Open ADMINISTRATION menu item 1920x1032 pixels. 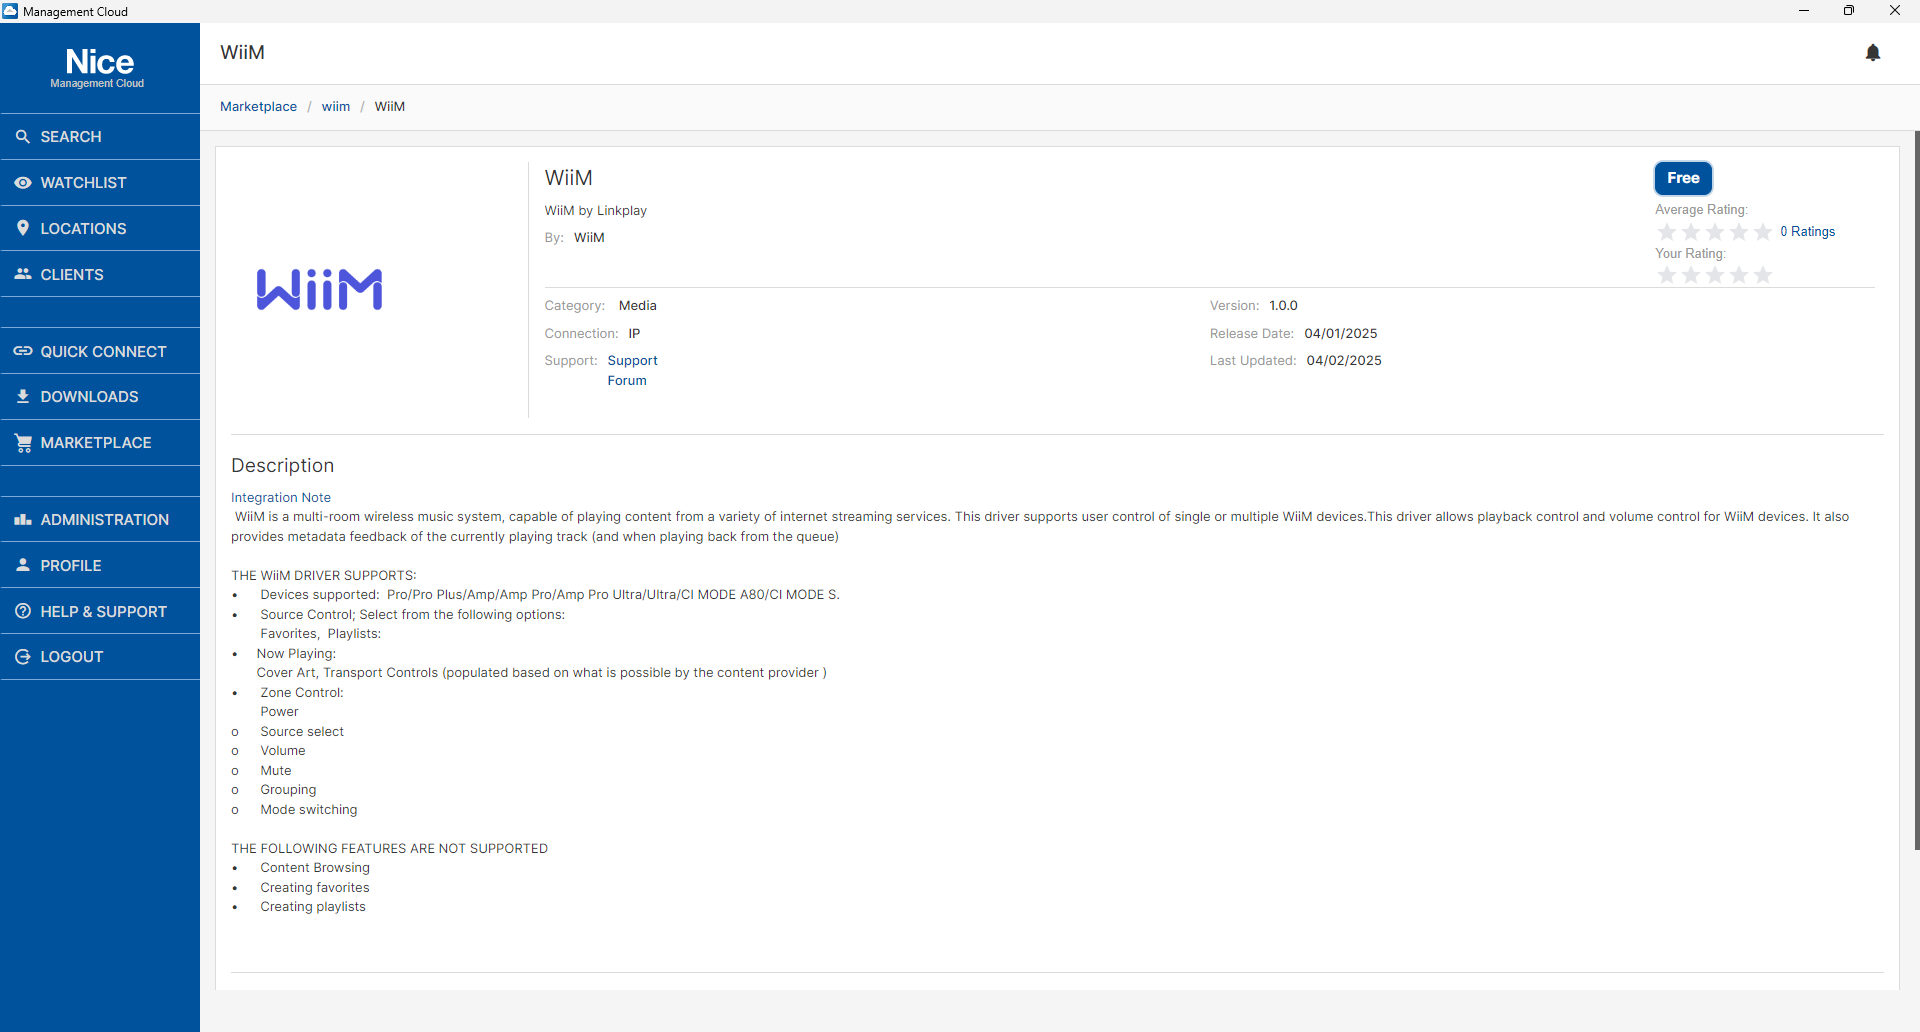[100, 519]
